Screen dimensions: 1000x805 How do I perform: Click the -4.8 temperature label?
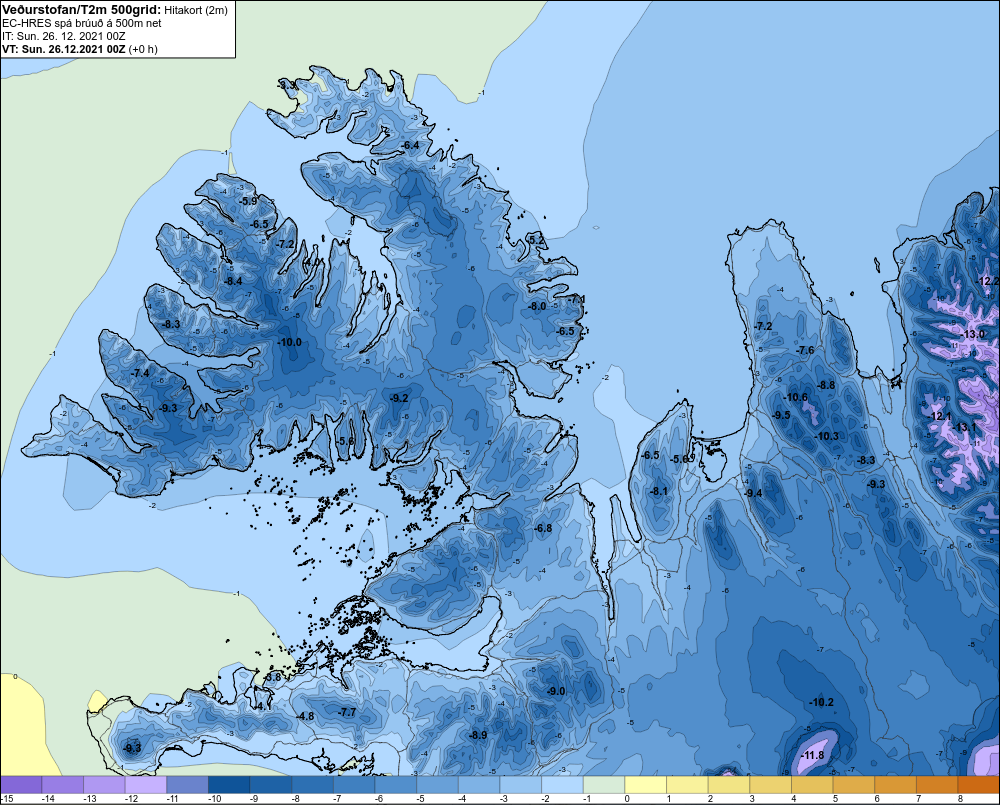point(305,716)
